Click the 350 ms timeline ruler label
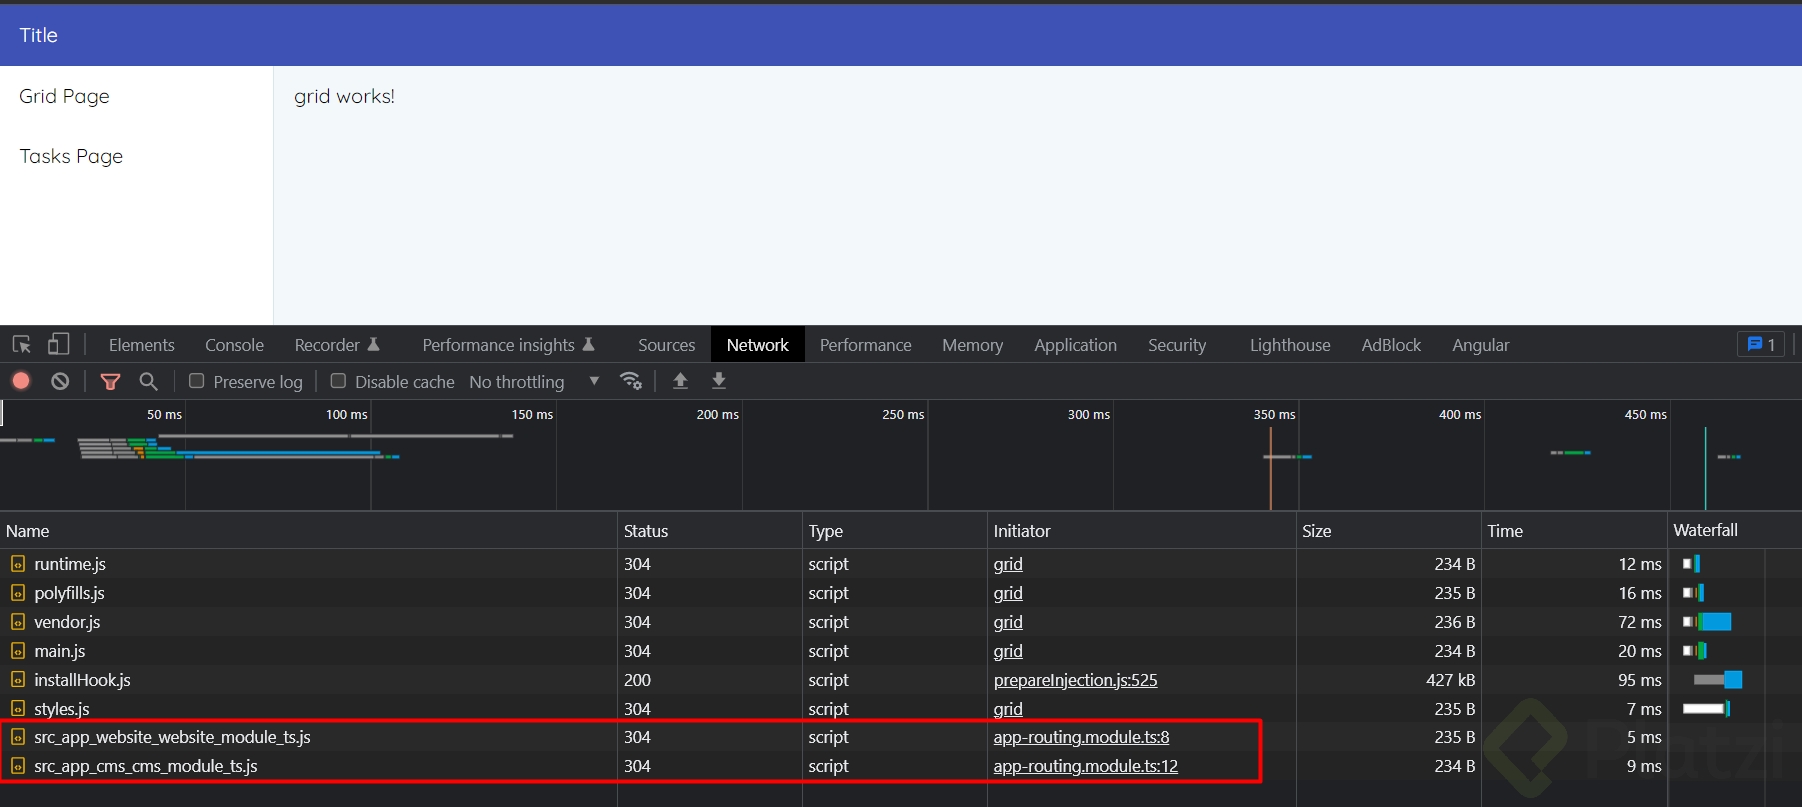The width and height of the screenshot is (1802, 807). point(1274,414)
